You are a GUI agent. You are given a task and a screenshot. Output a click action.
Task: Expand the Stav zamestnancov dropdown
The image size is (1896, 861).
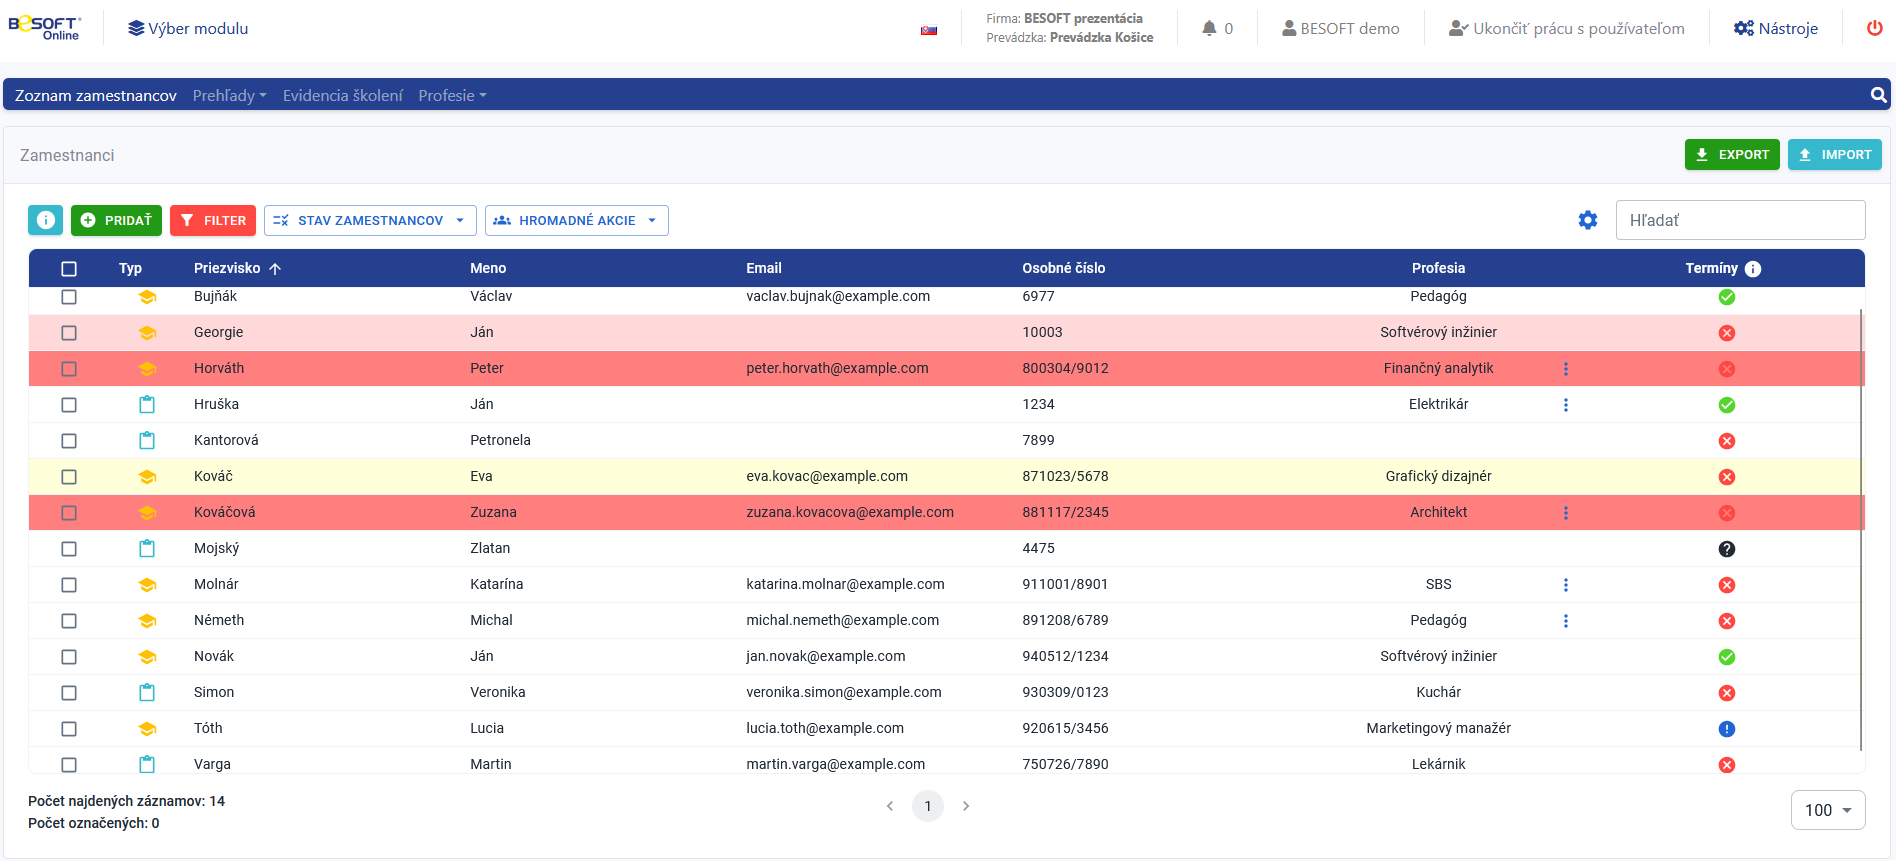coord(370,220)
